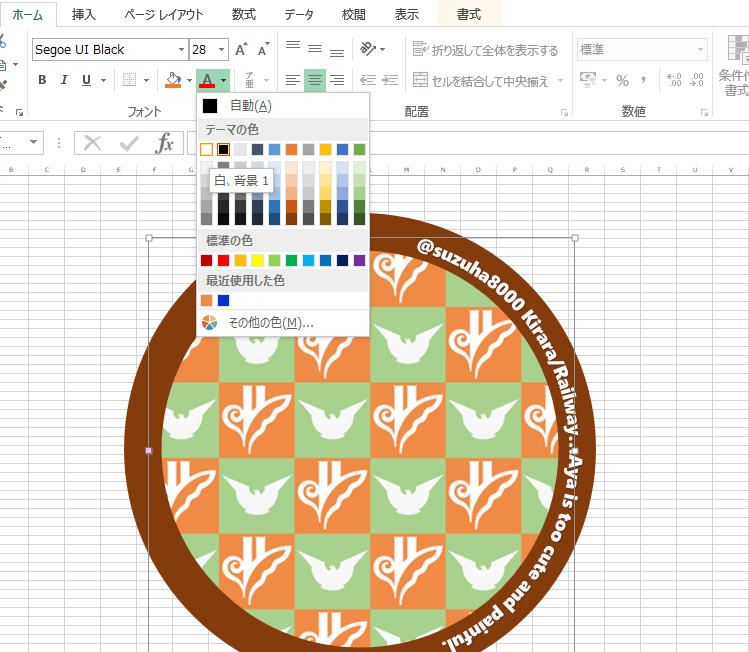
Task: Click the Decrease Font Size icon
Action: click(263, 49)
